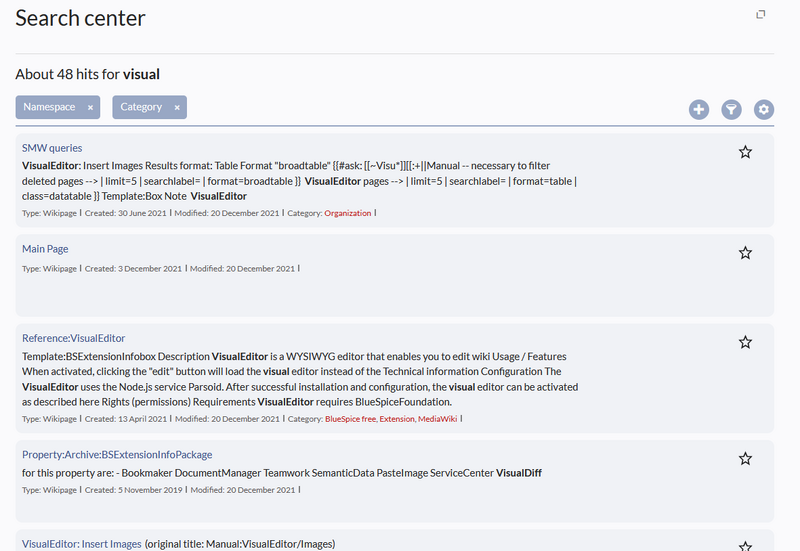Click '(original title: Manual:VisualEditor/Images)' text
This screenshot has width=800, height=551.
pyautogui.click(x=240, y=544)
